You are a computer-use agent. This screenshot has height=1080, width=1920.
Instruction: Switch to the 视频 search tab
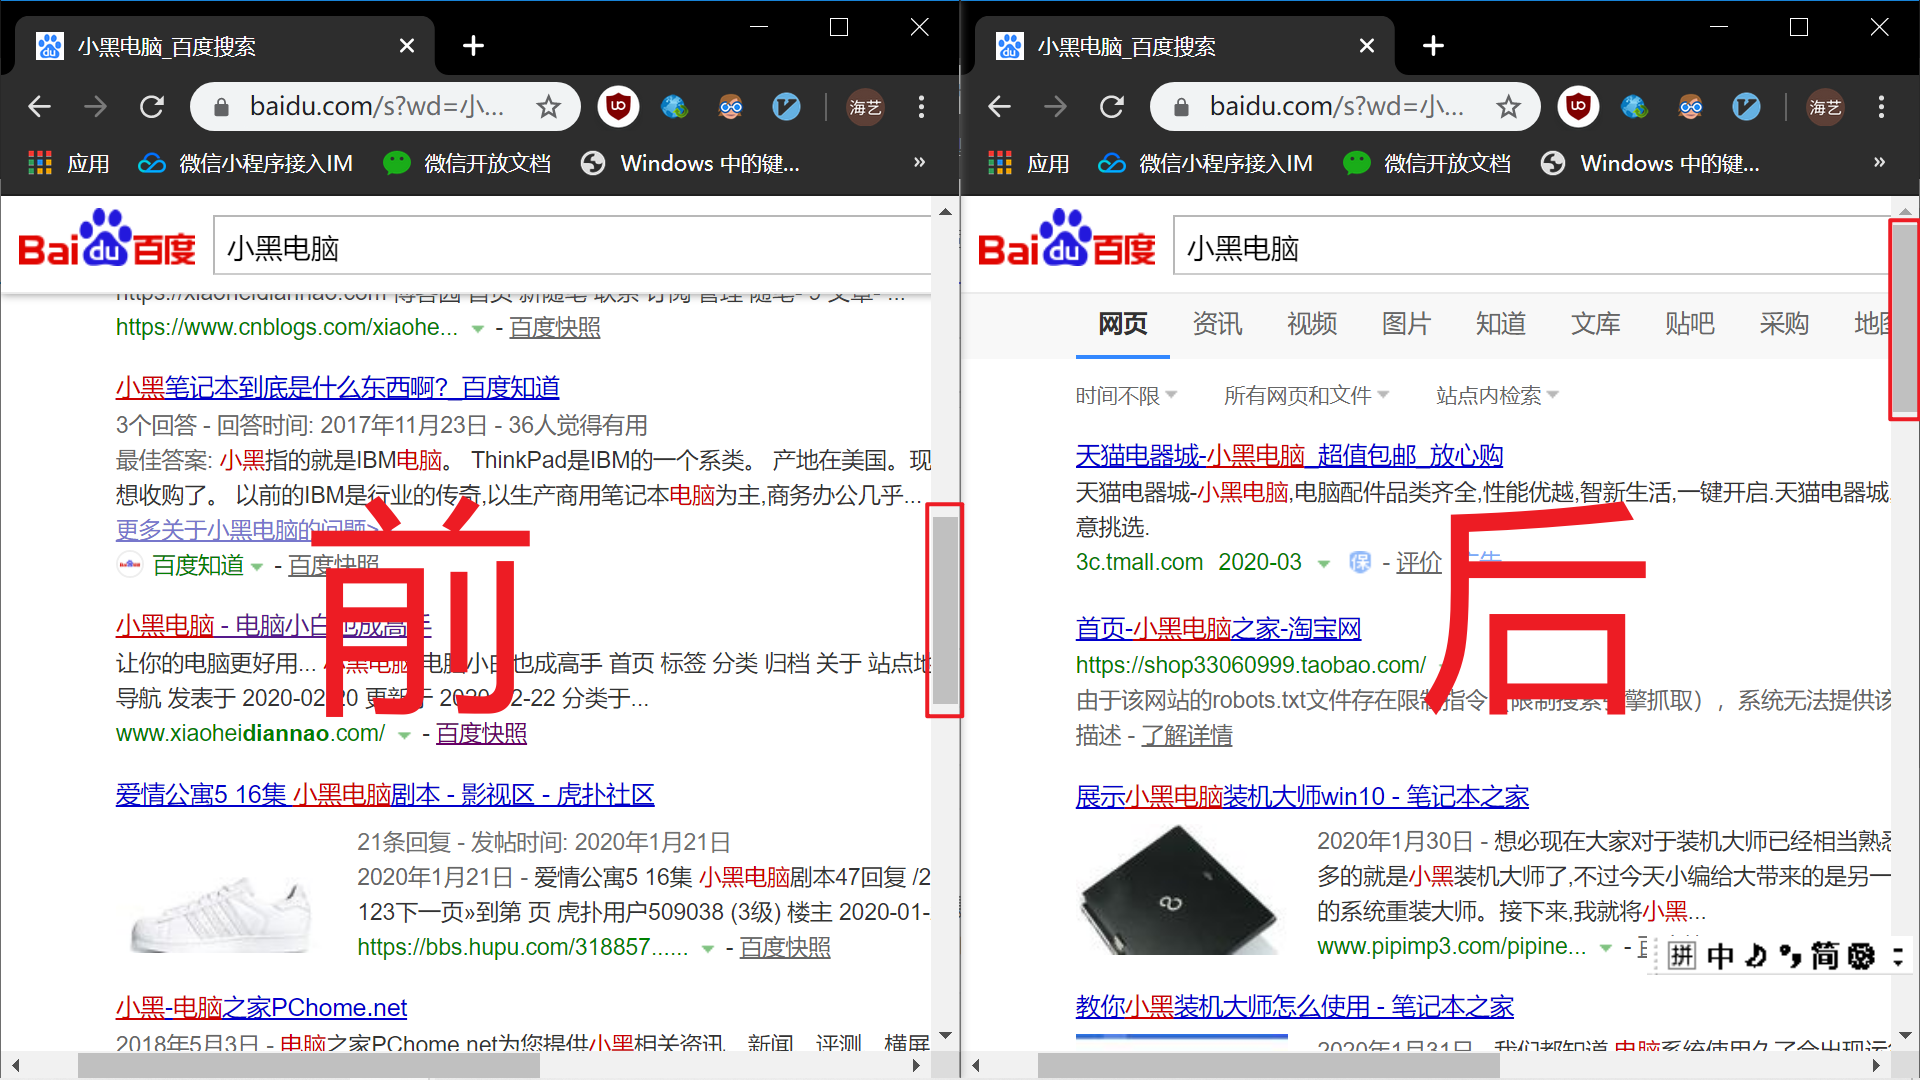tap(1311, 323)
